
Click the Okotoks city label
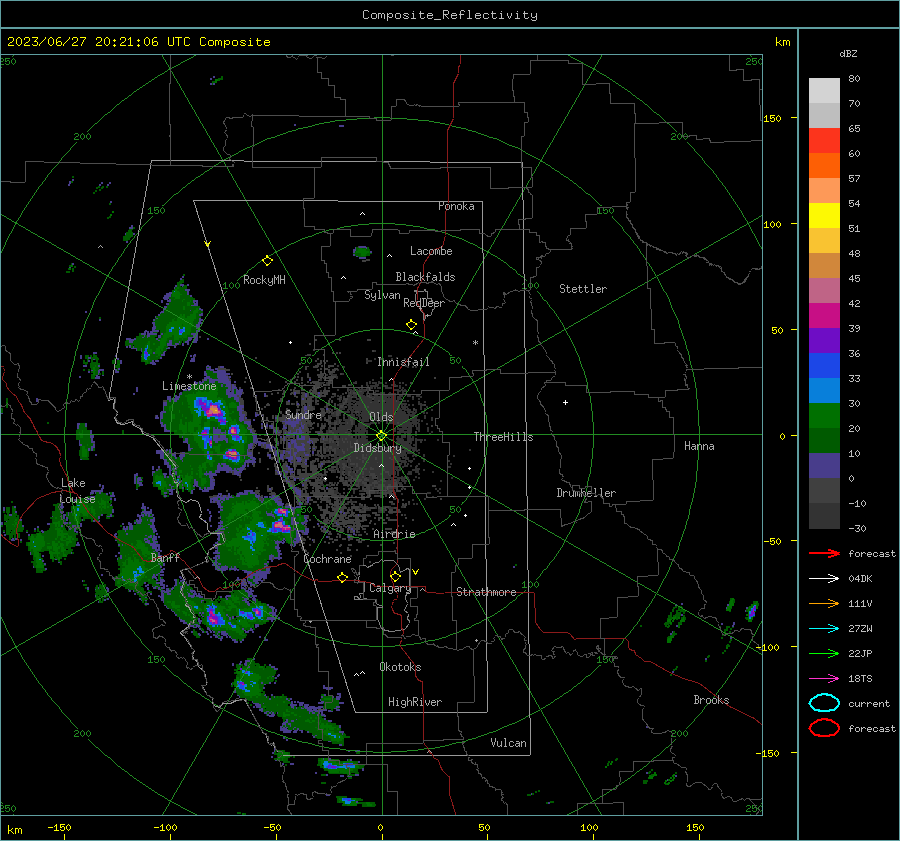pyautogui.click(x=400, y=667)
